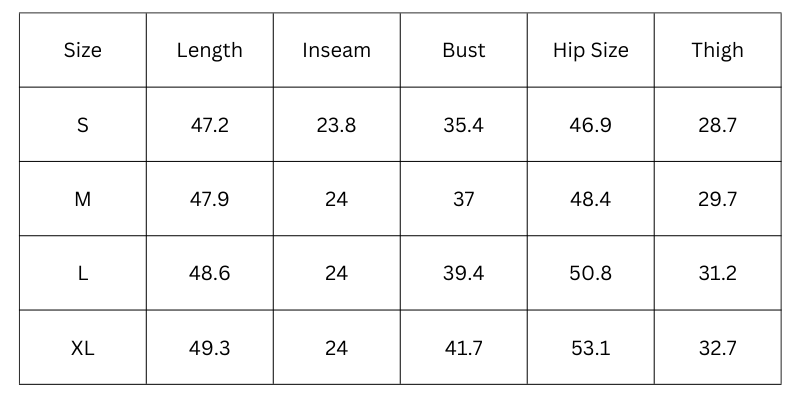Click the Thigh column header
Screen dimensions: 800x400
[x=717, y=50]
